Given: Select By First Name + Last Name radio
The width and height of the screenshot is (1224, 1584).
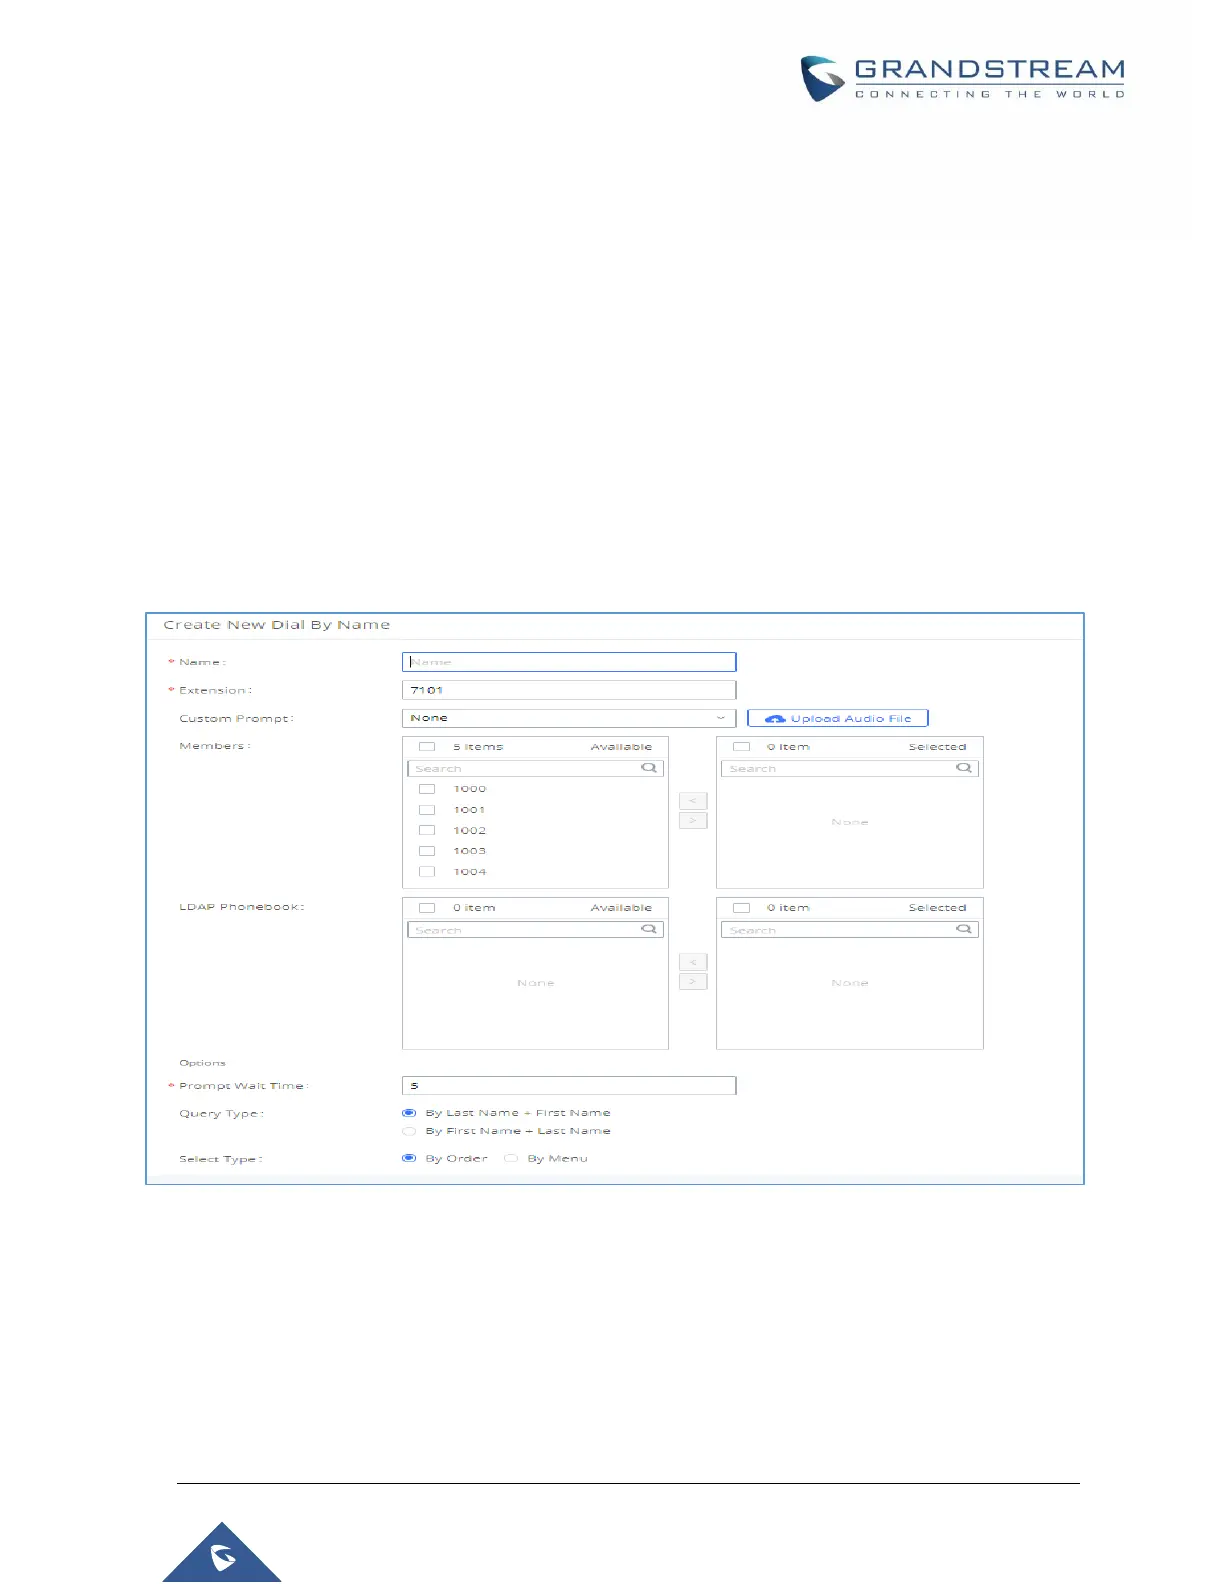Looking at the screenshot, I should [x=409, y=1131].
